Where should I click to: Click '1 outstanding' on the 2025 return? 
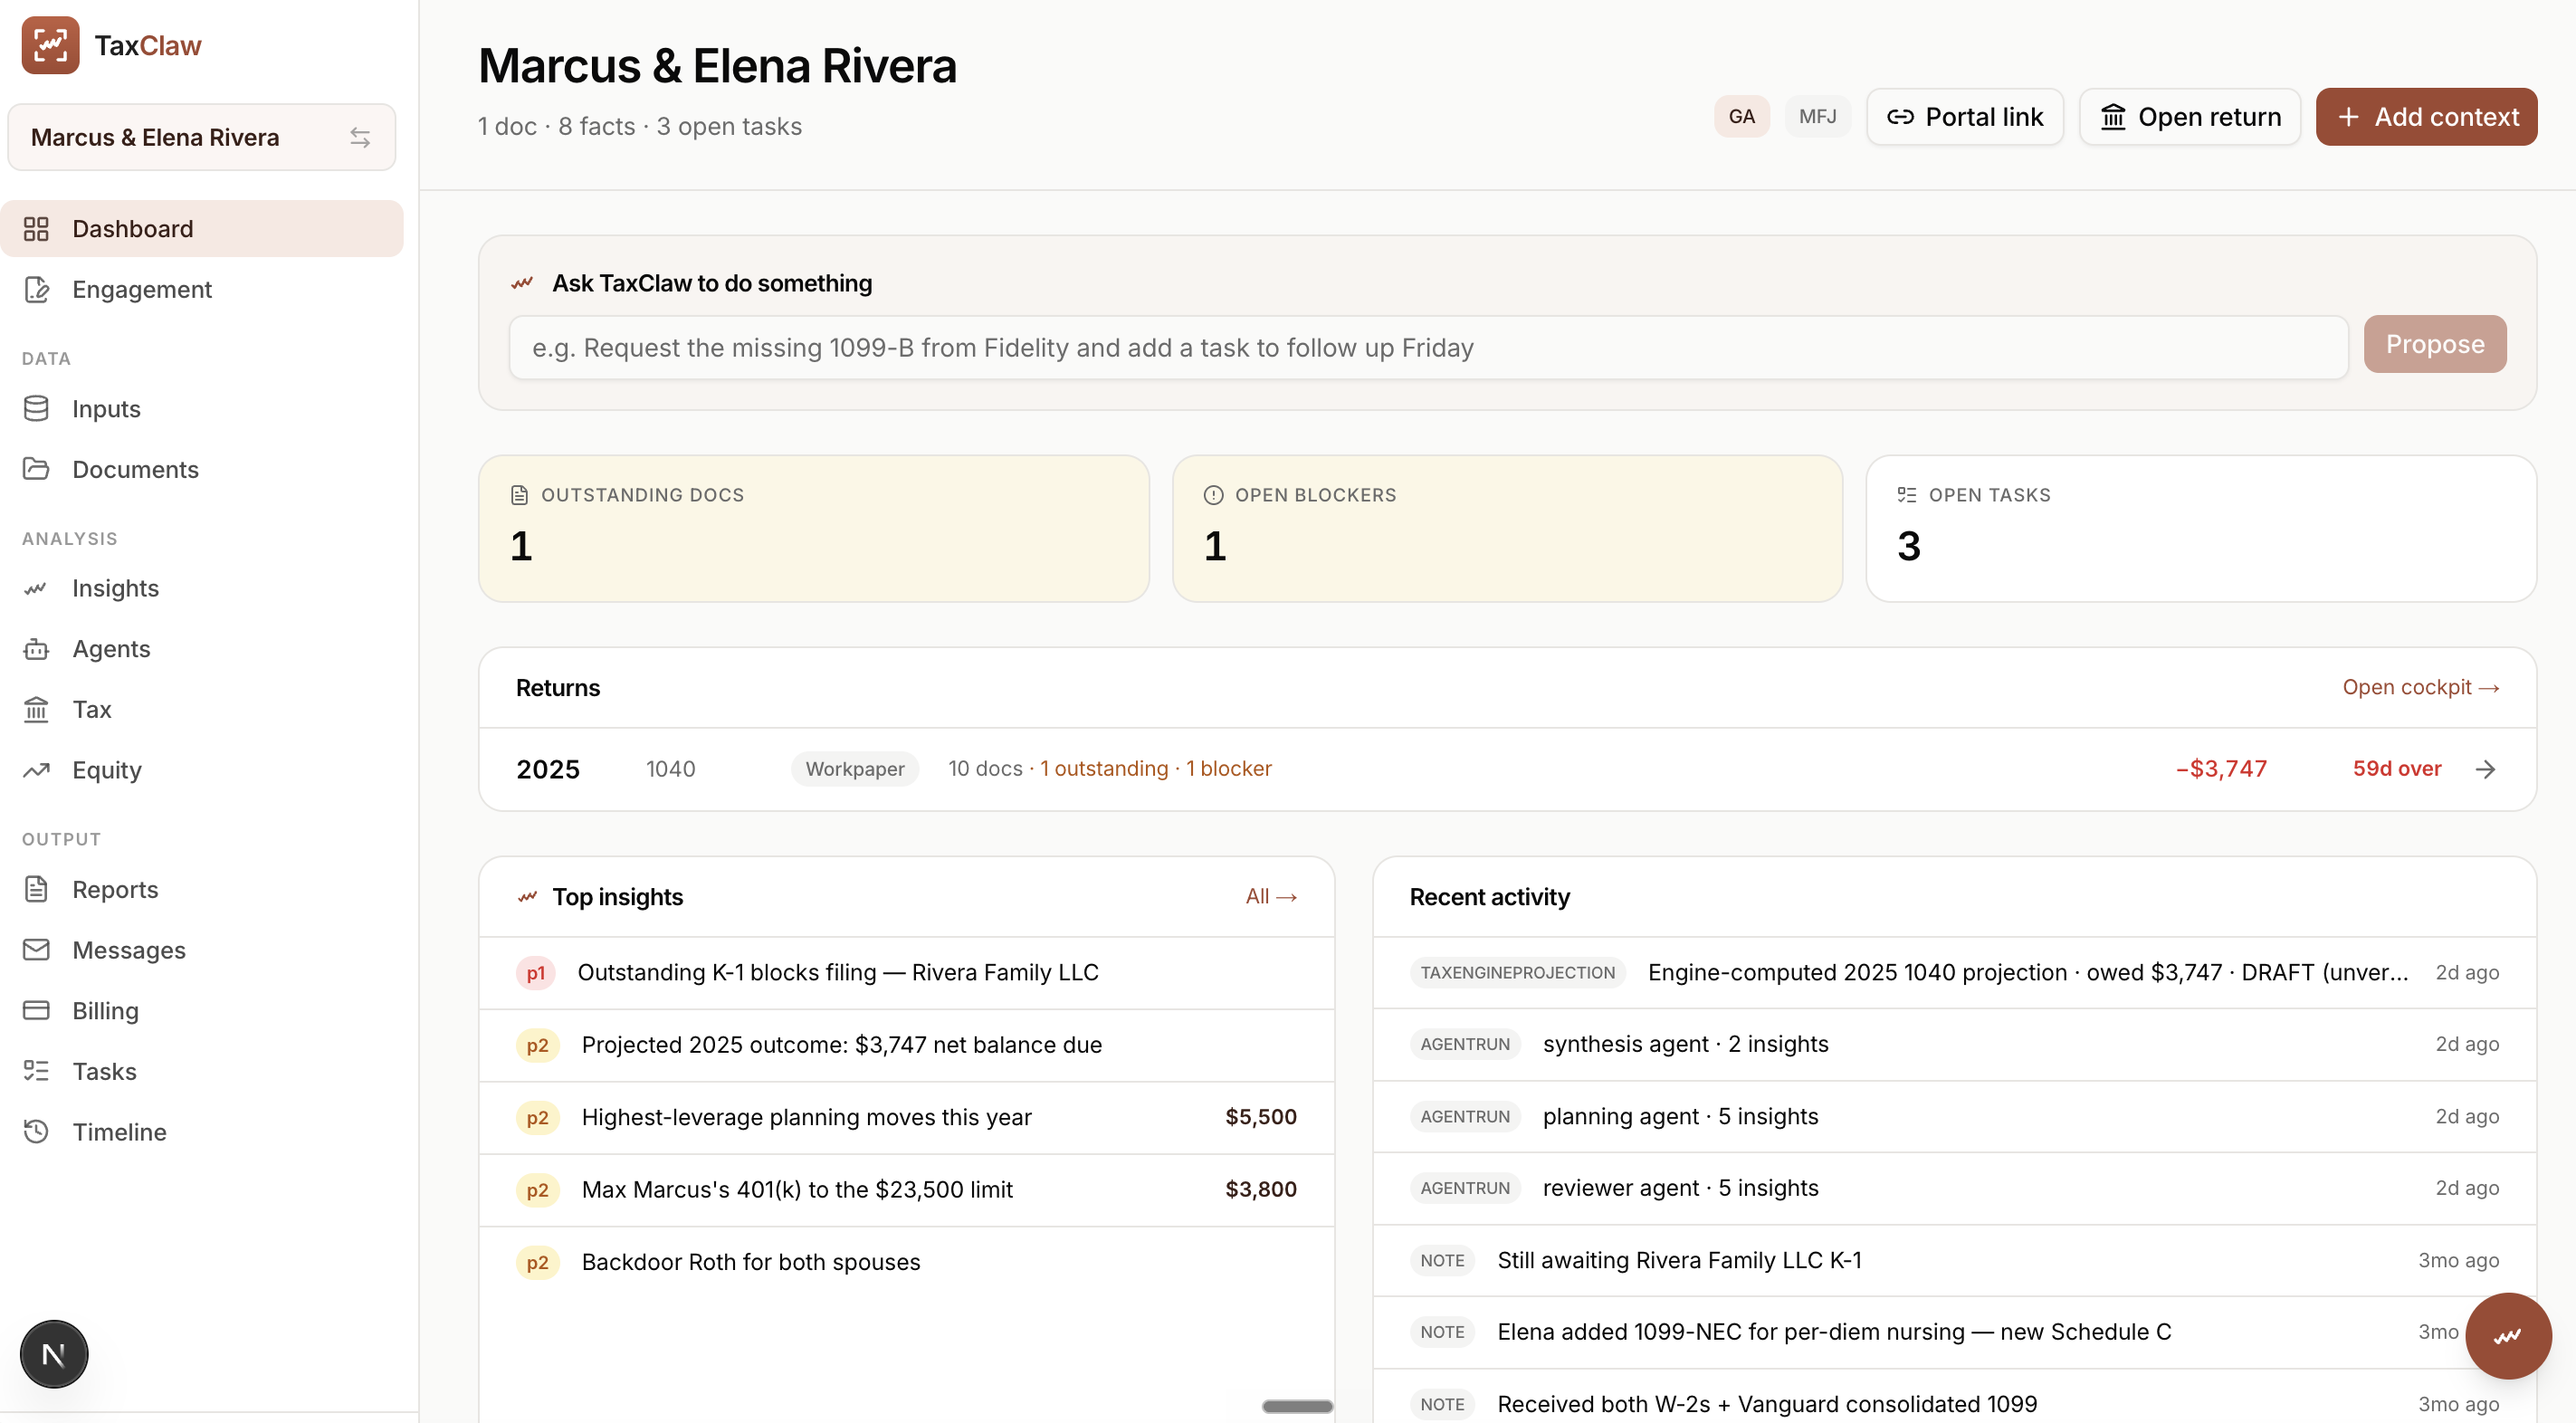(x=1104, y=769)
